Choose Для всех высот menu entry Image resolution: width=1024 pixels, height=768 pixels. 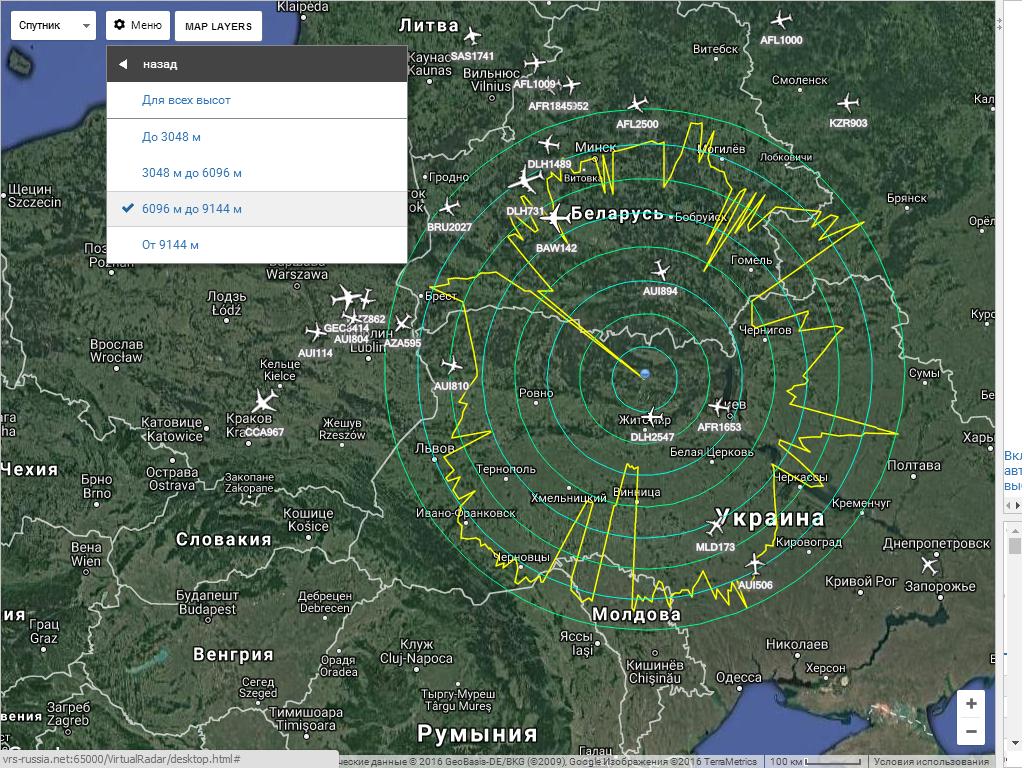(x=186, y=100)
